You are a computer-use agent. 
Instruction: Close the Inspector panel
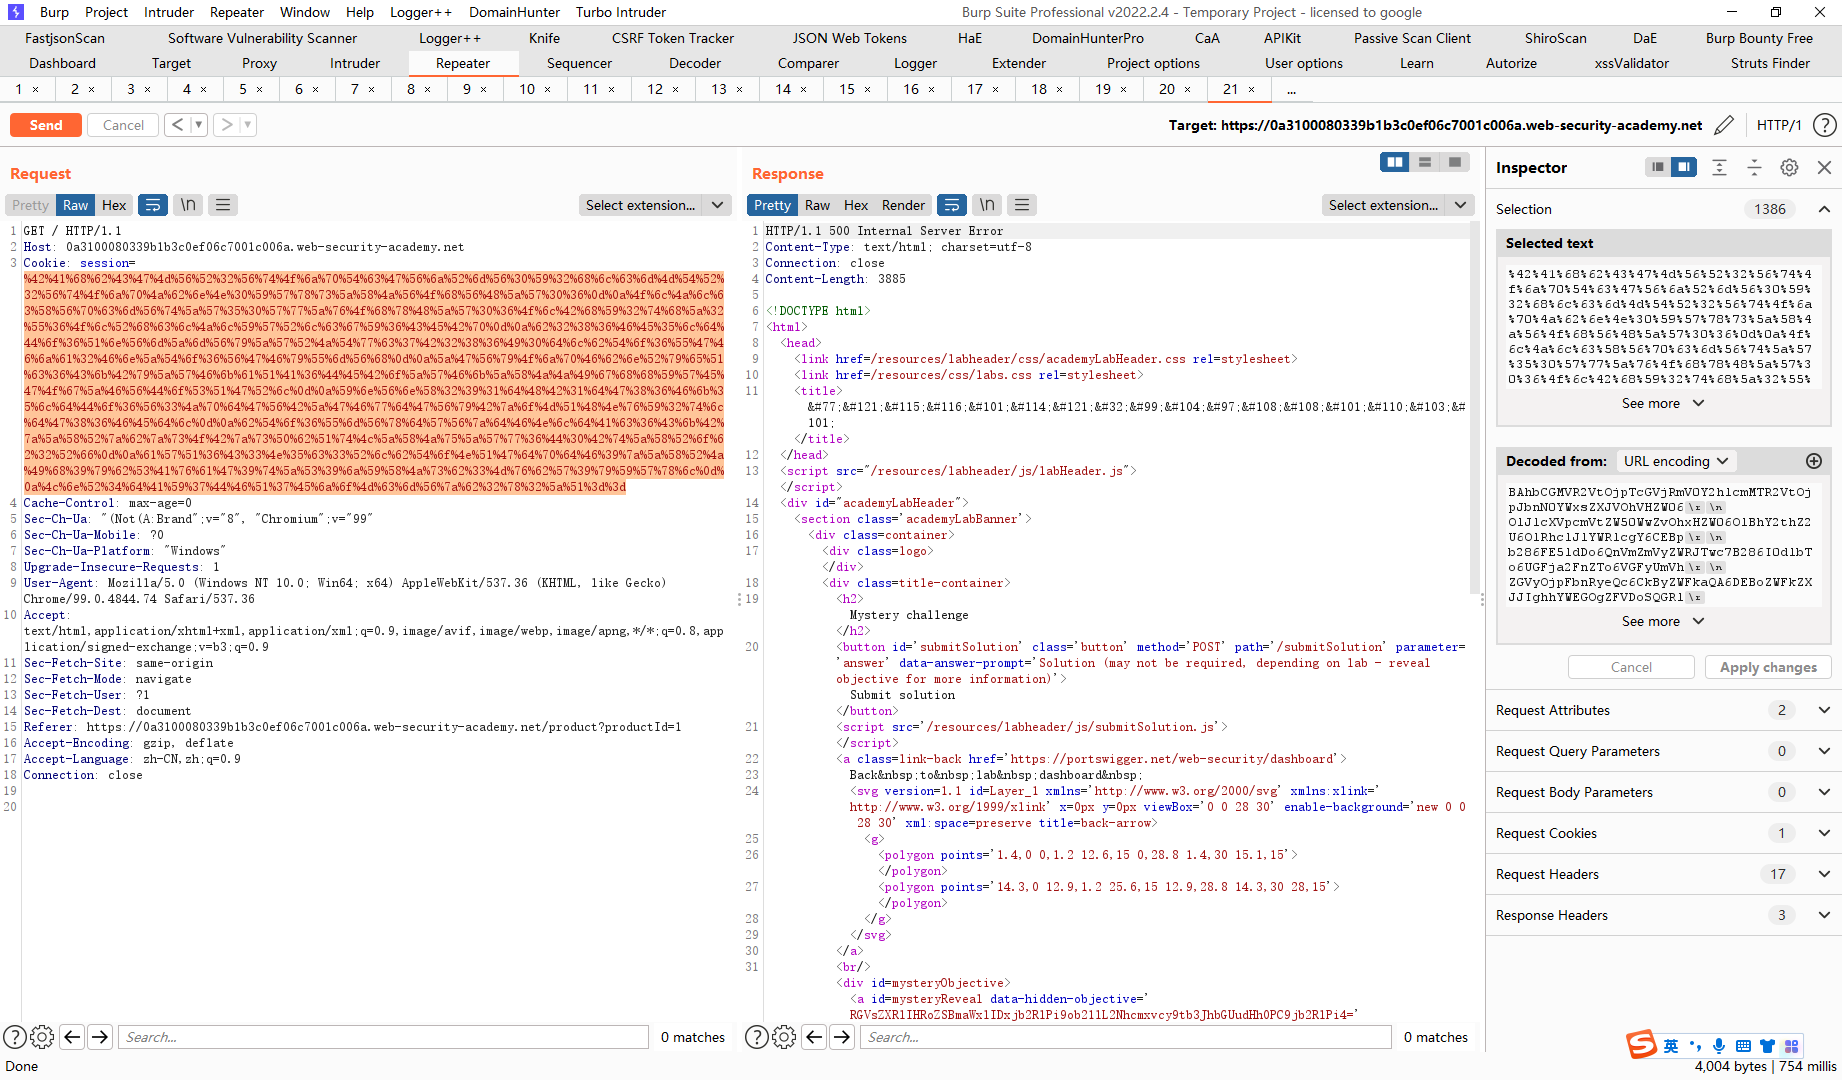[x=1824, y=167]
